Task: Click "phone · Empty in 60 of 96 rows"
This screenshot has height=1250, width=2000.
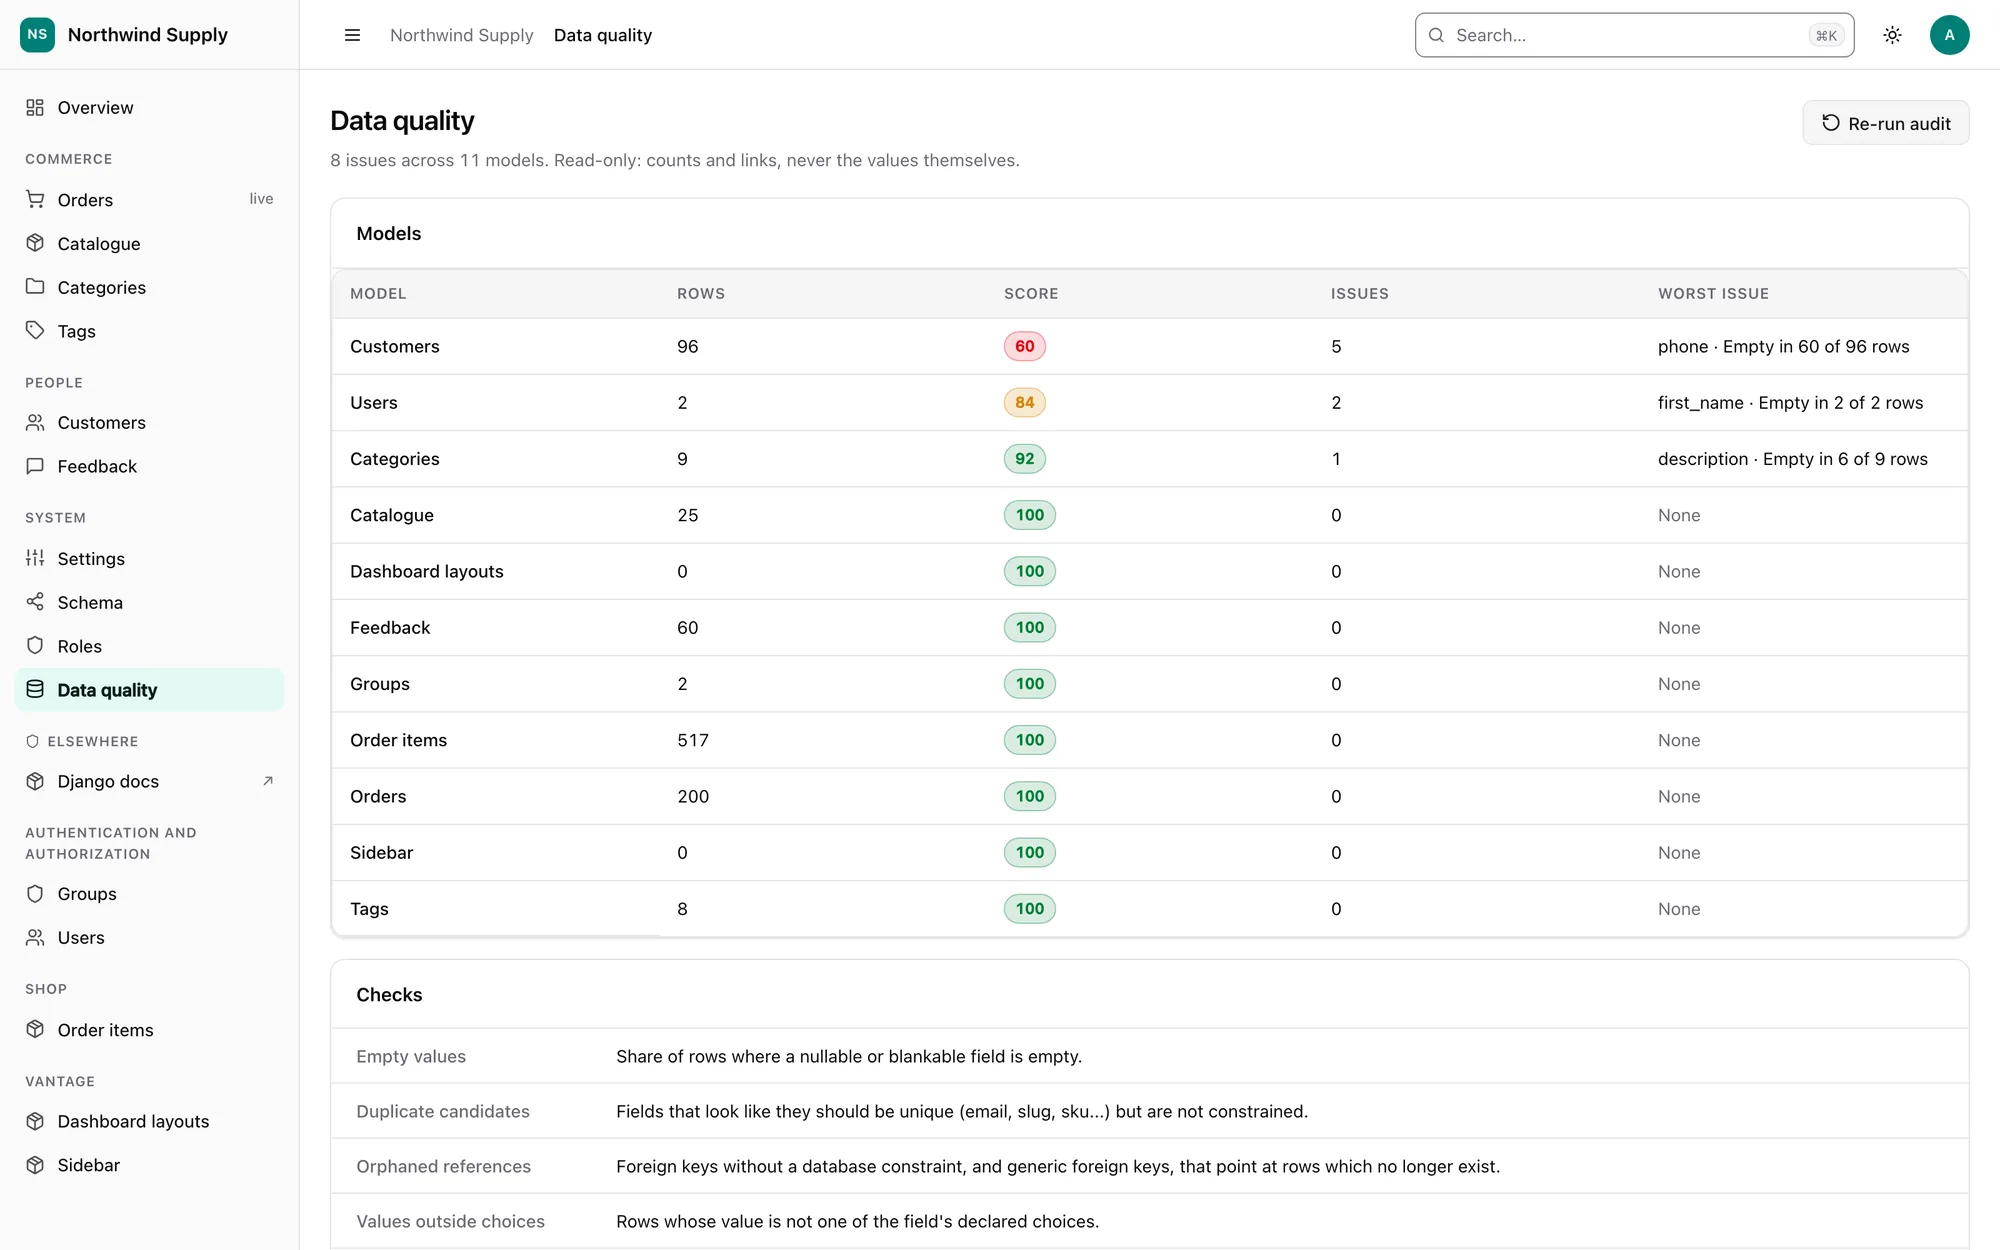Action: pos(1783,346)
